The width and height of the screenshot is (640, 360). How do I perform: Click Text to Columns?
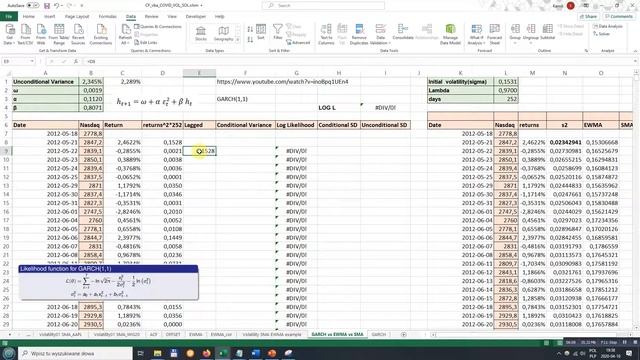pyautogui.click(x=326, y=34)
